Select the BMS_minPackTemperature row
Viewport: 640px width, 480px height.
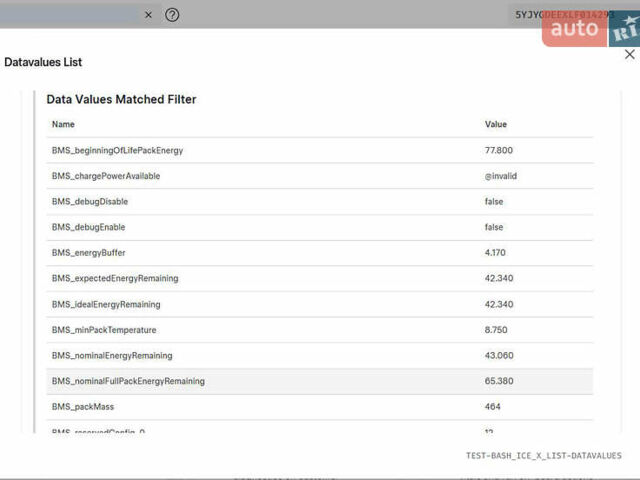(104, 330)
